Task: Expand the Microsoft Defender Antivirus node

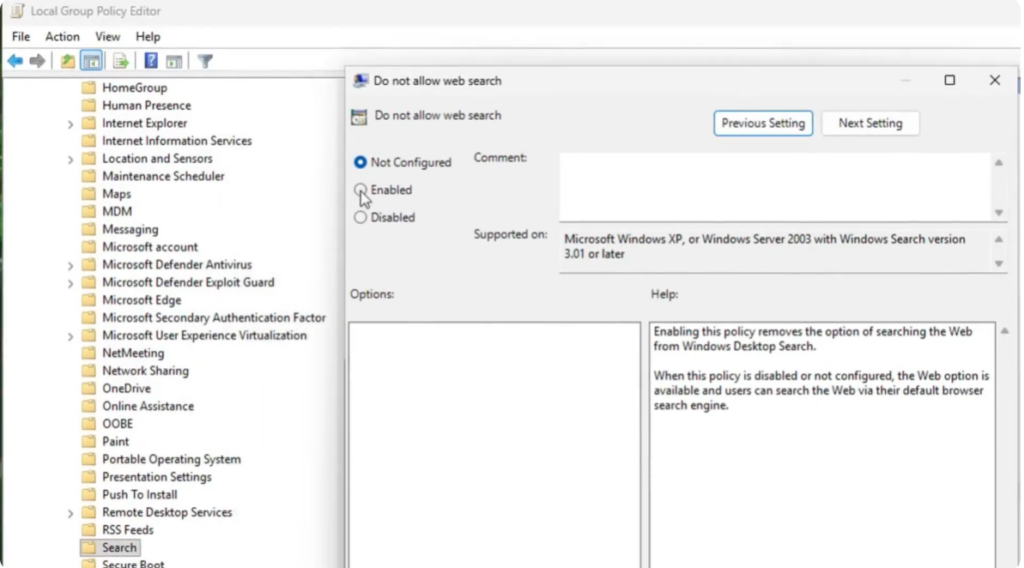Action: click(71, 265)
